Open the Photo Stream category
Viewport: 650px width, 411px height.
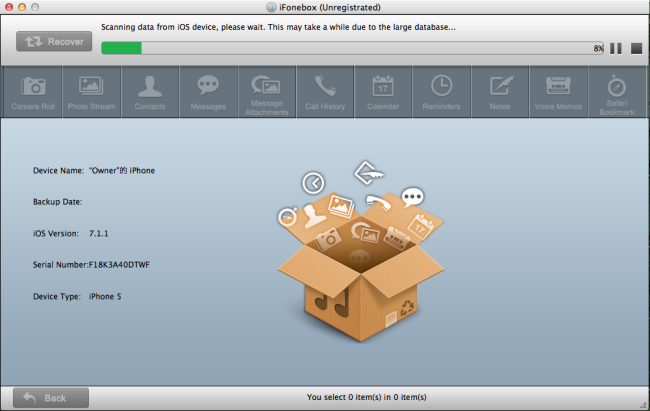[x=91, y=92]
